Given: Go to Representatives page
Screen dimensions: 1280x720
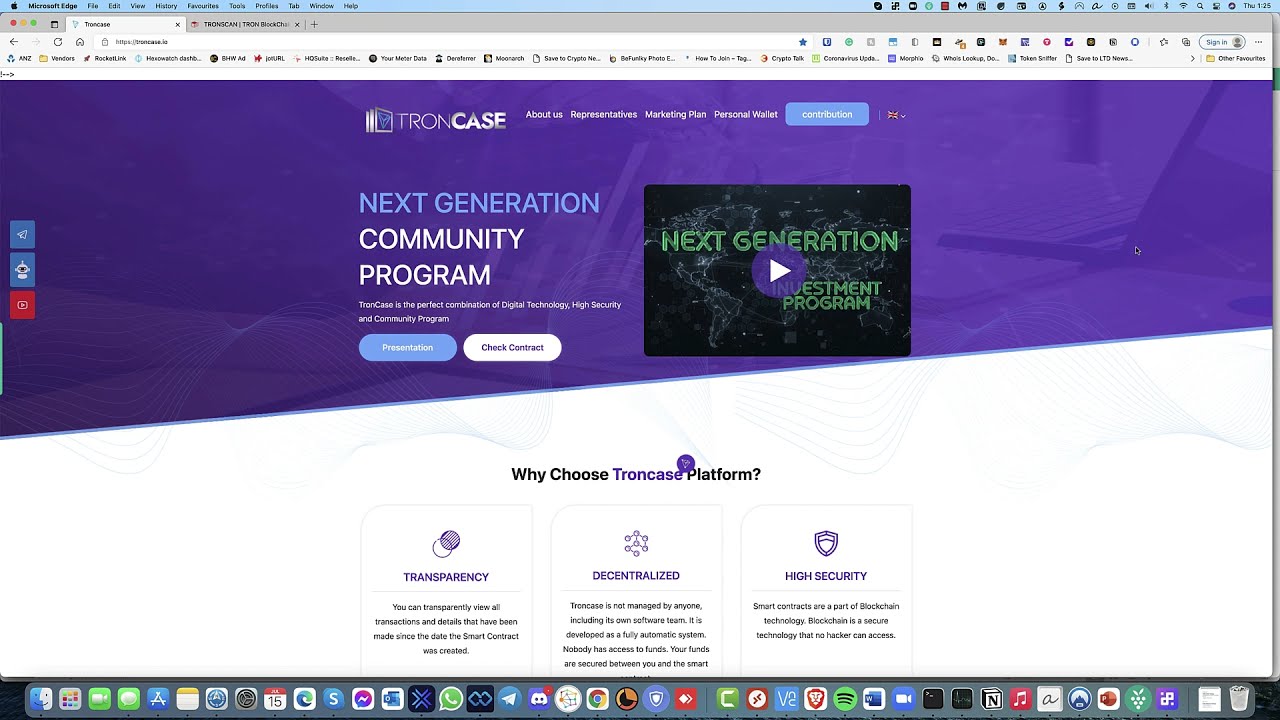Looking at the screenshot, I should pyautogui.click(x=603, y=114).
